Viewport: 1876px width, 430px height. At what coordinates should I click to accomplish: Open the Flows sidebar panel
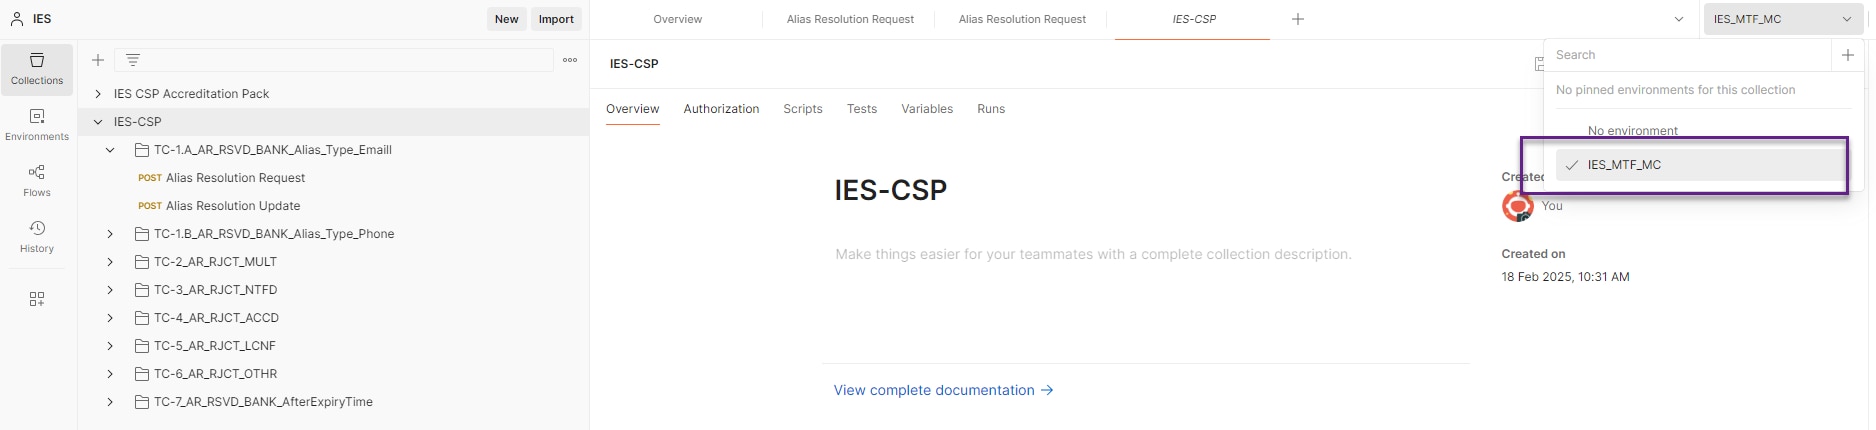point(37,181)
